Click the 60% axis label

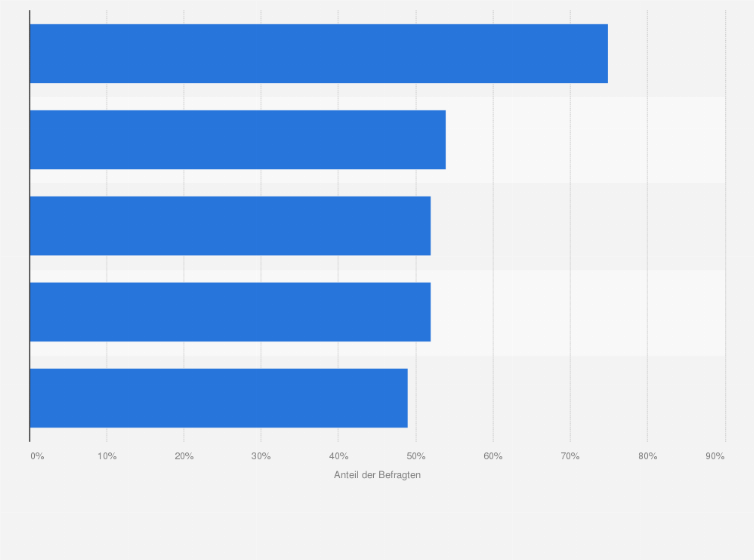(493, 456)
